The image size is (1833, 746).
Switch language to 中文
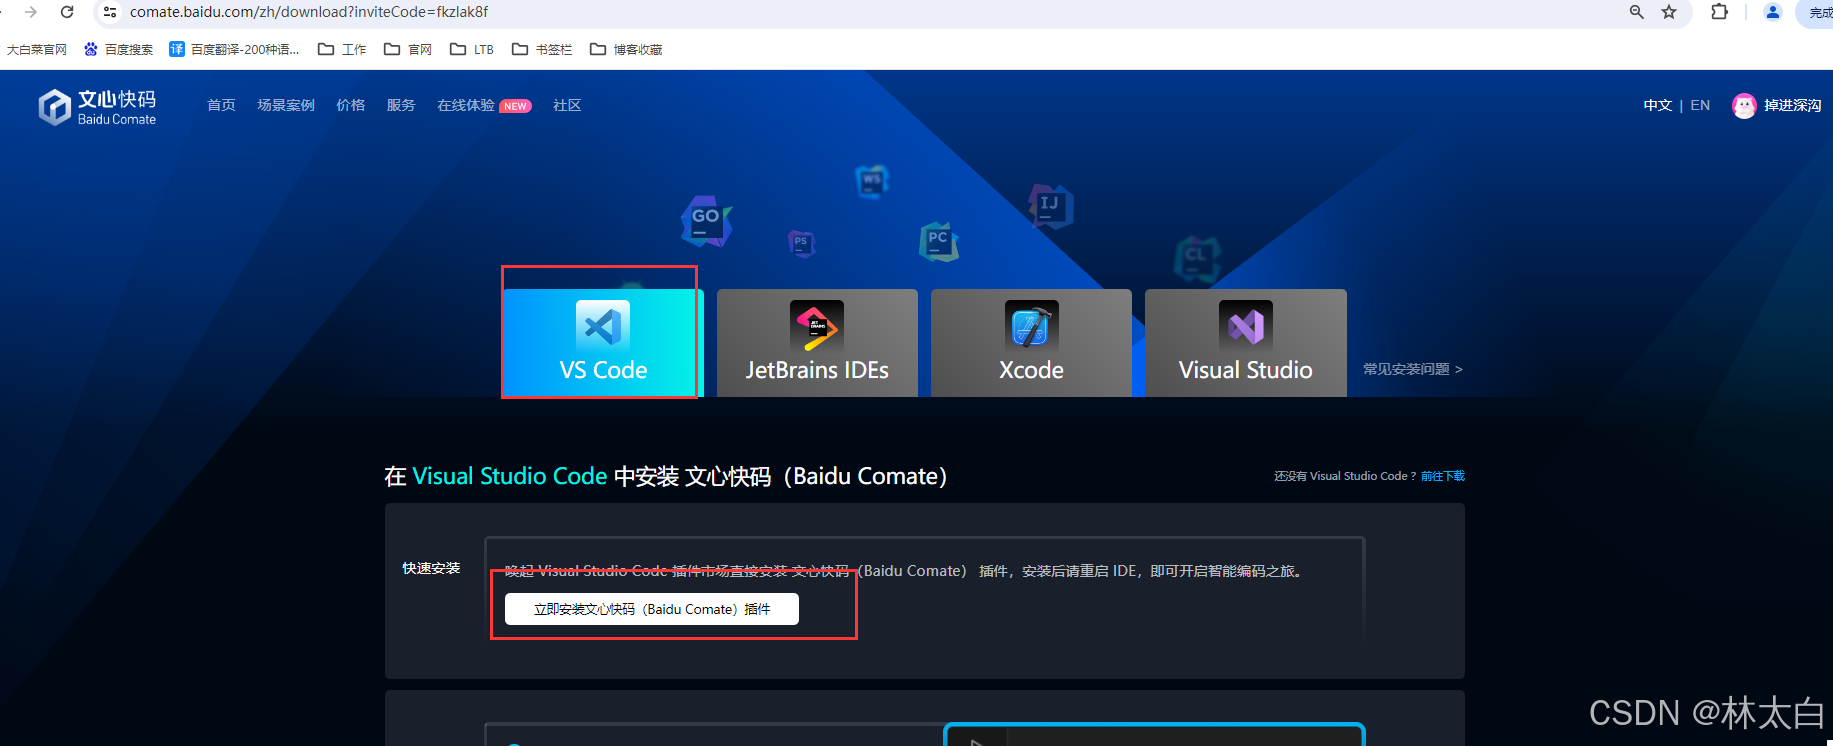click(1657, 105)
